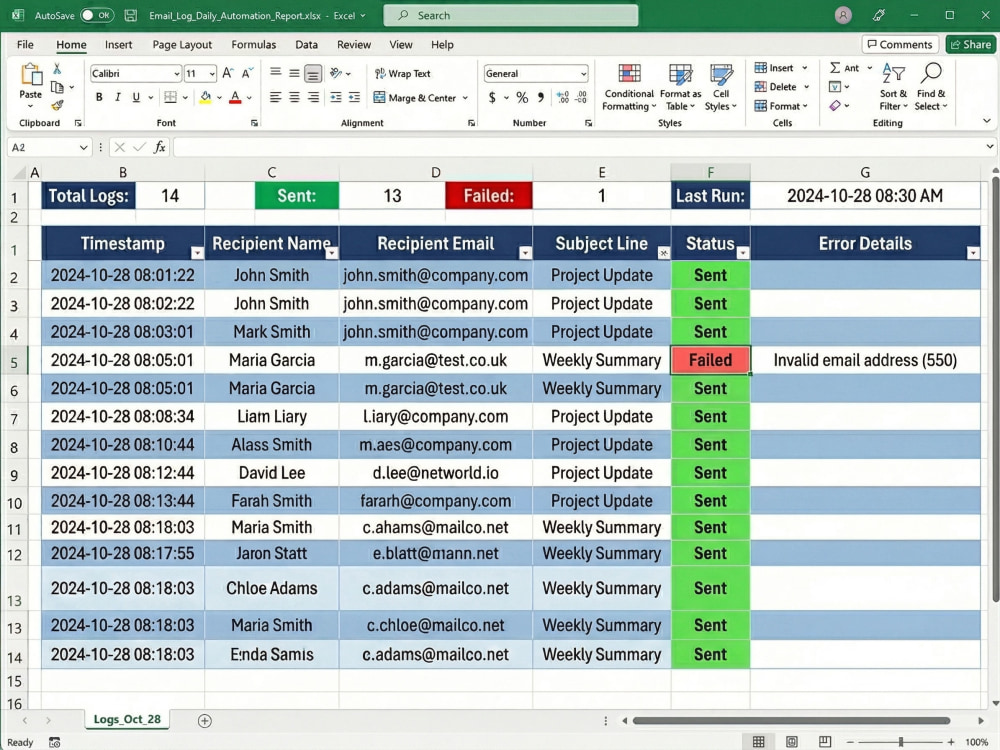The image size is (1000, 750).
Task: Click the Decrease Decimal icon
Action: click(581, 97)
